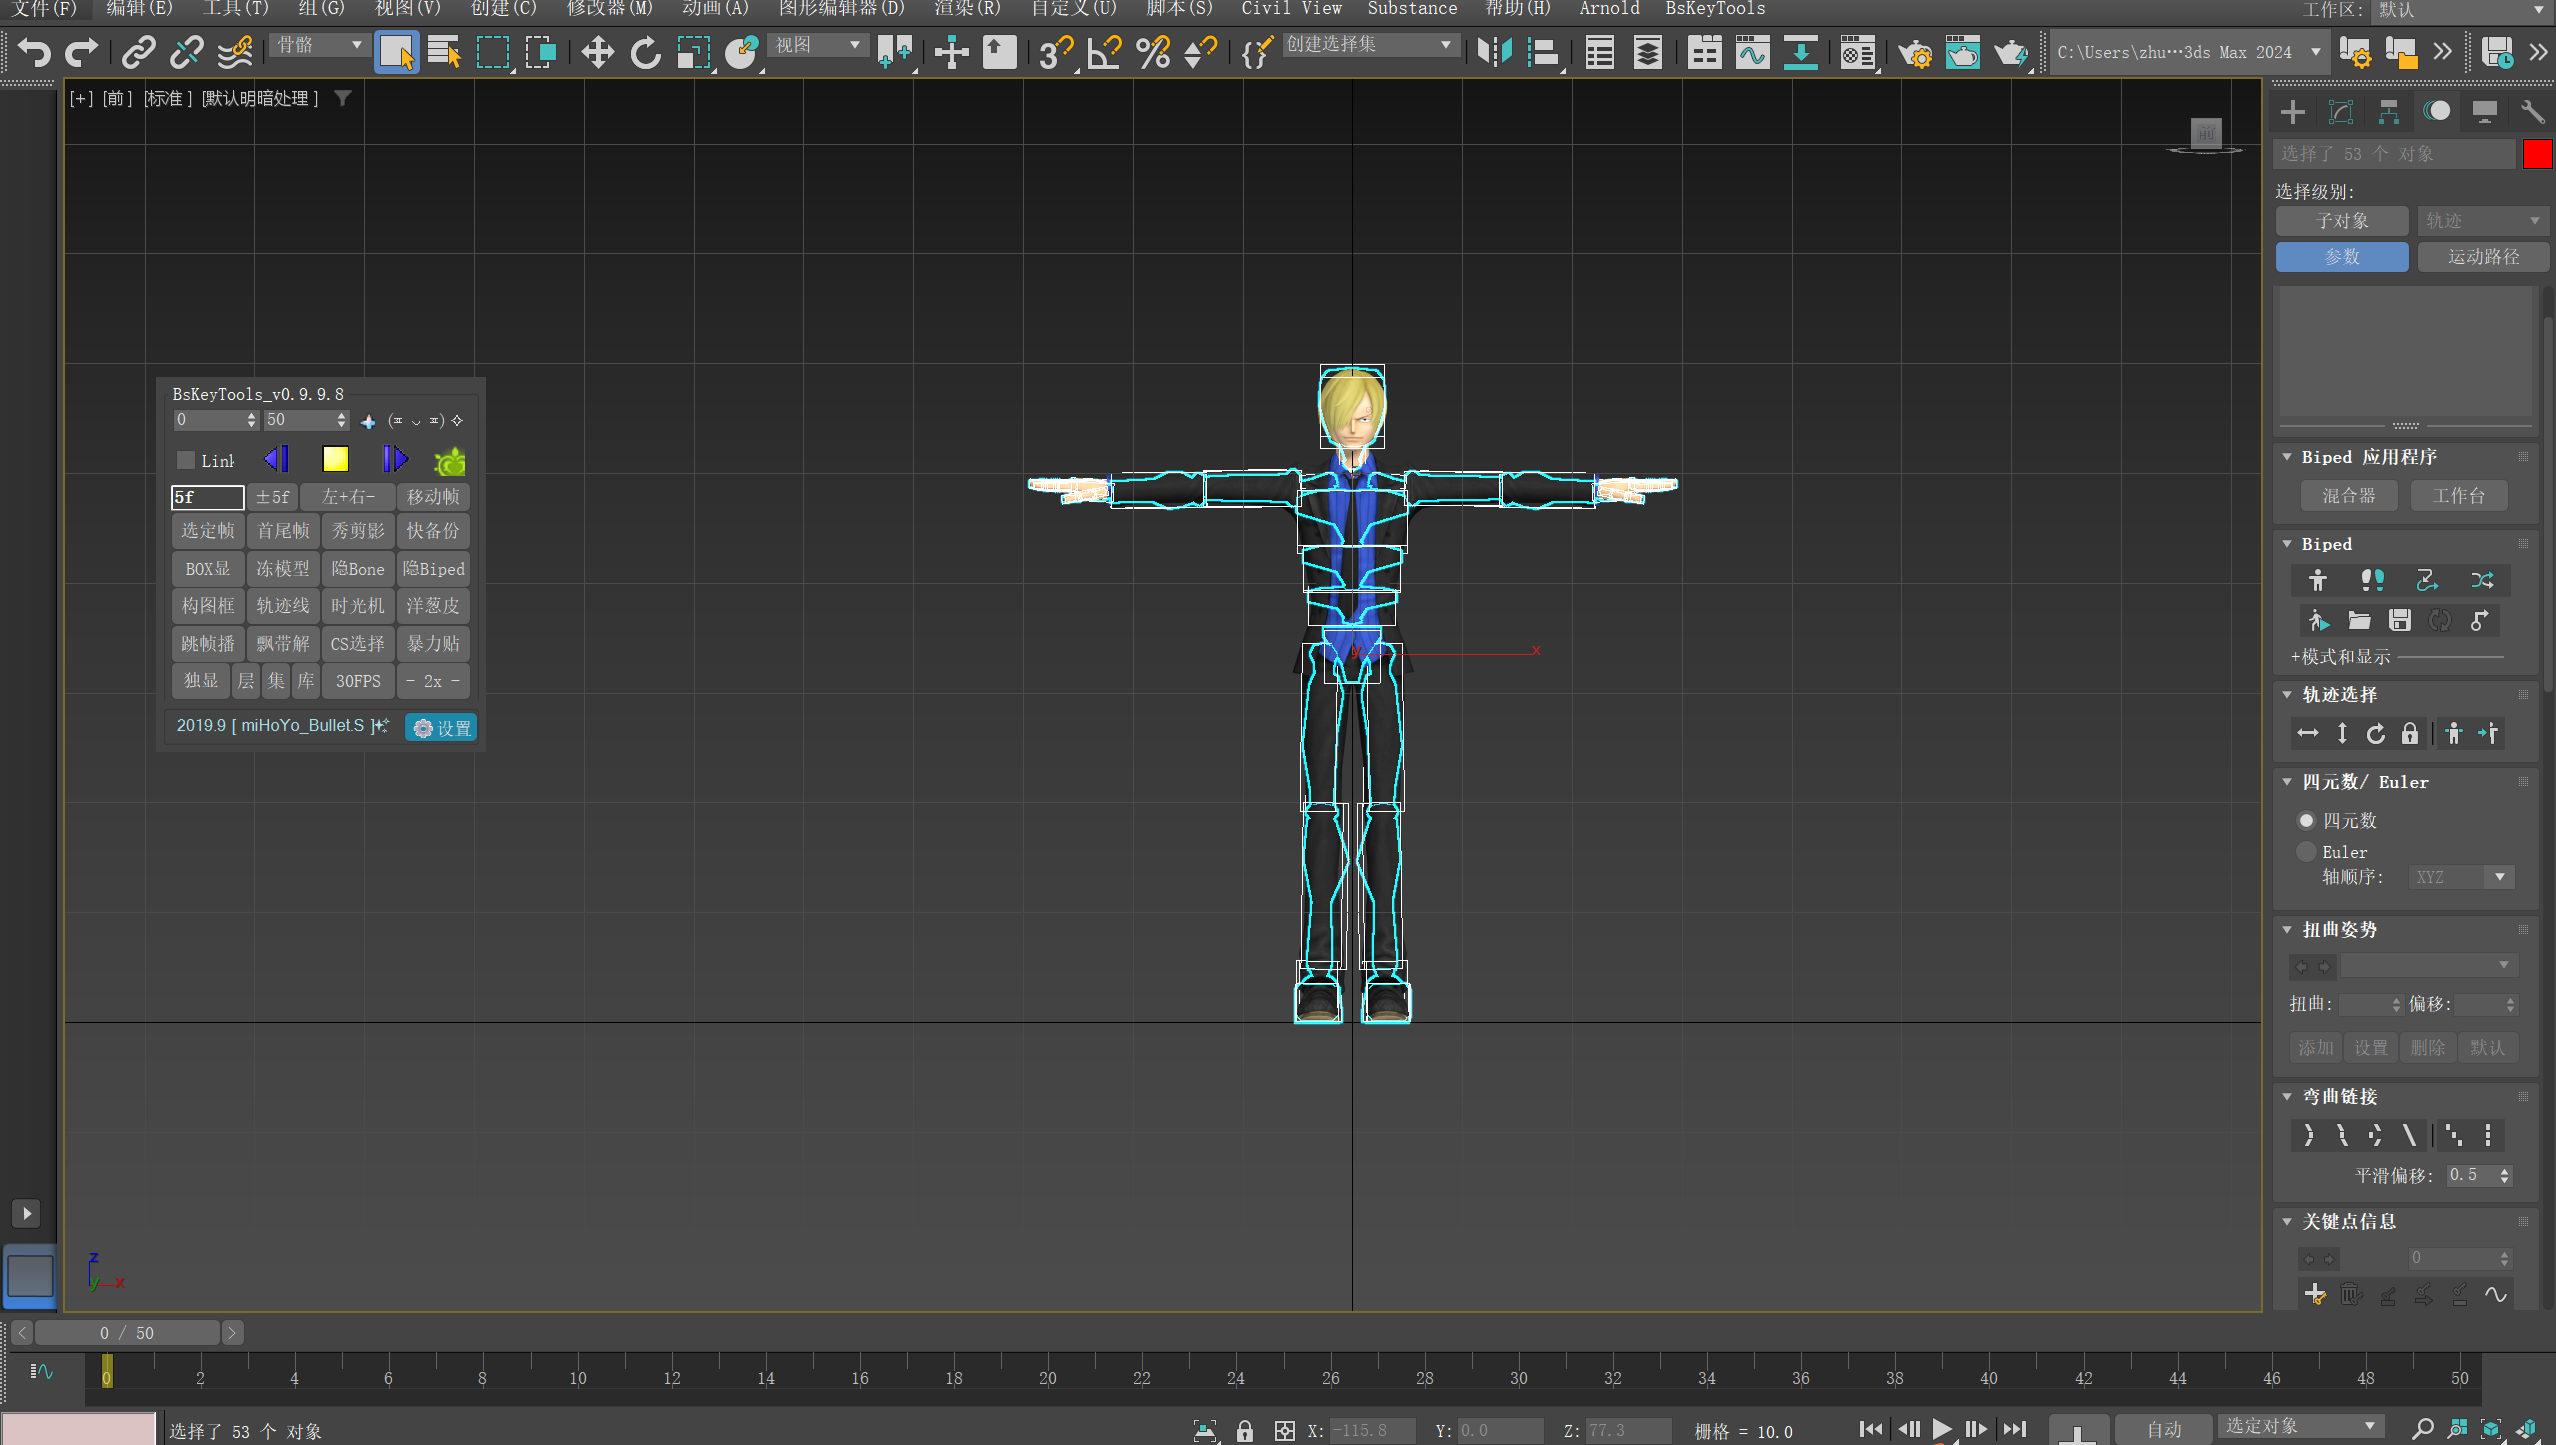
Task: Click the 运动路径 button
Action: [2483, 257]
